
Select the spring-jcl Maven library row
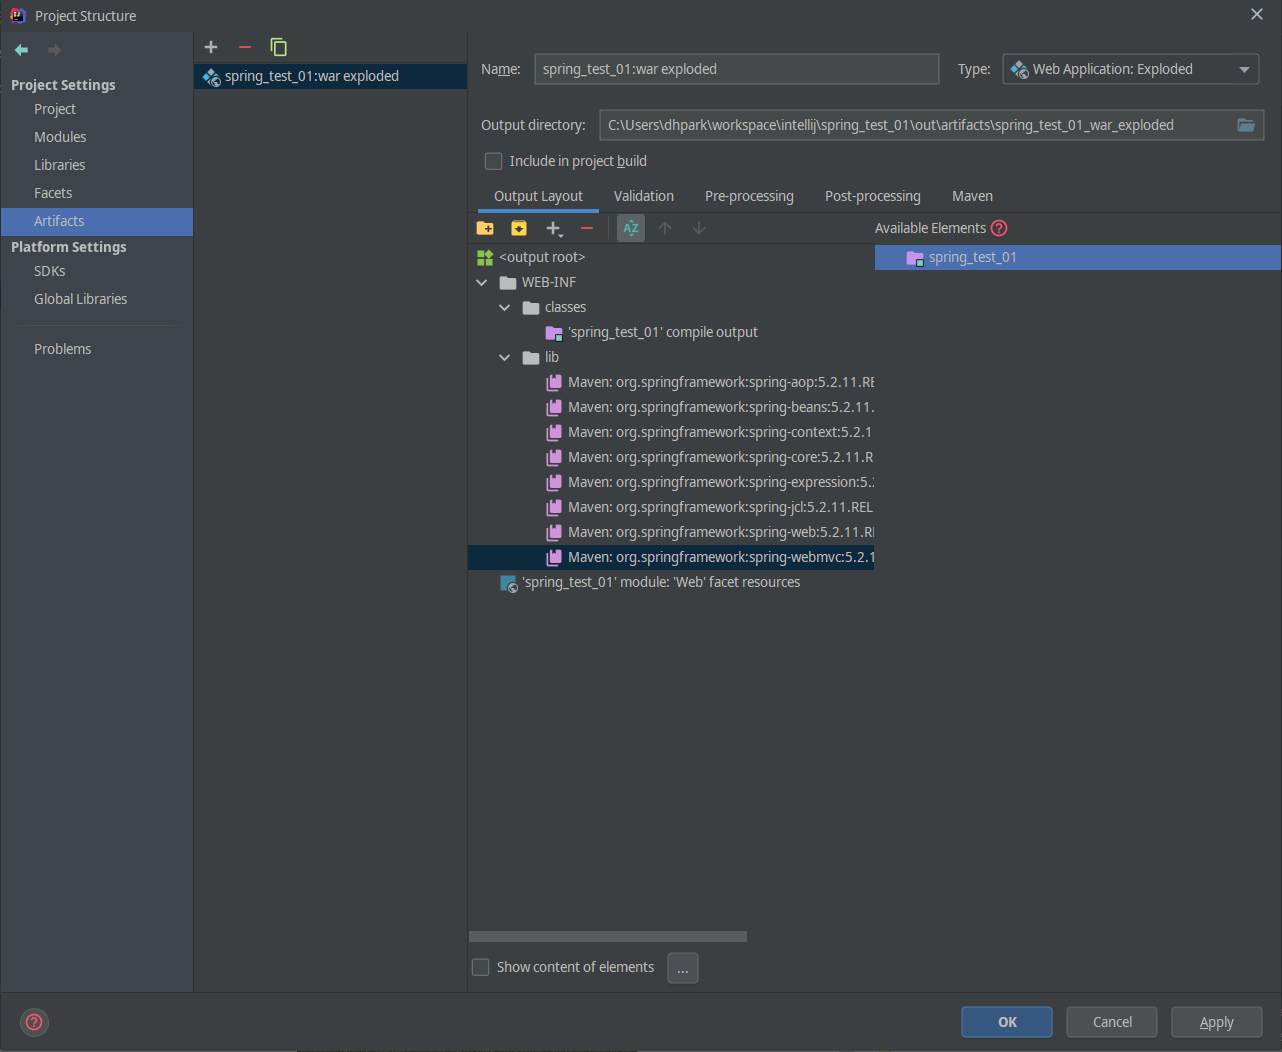[671, 507]
